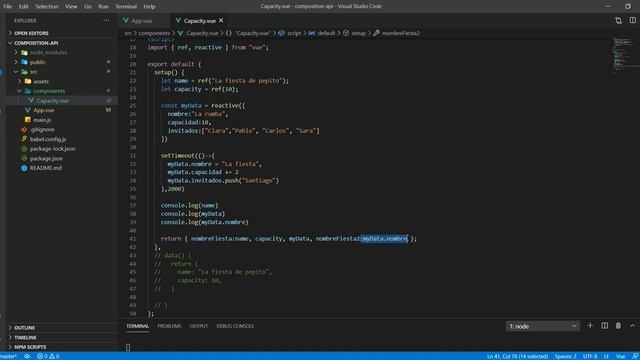Click README.md info file icon
The height and width of the screenshot is (360, 640).
click(24, 168)
